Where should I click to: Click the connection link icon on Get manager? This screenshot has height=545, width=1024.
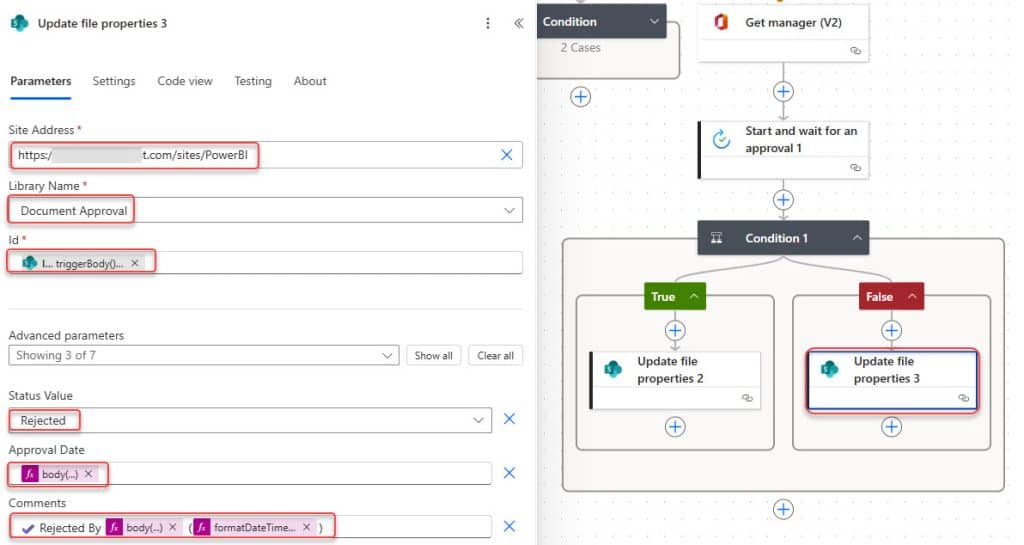tap(855, 51)
